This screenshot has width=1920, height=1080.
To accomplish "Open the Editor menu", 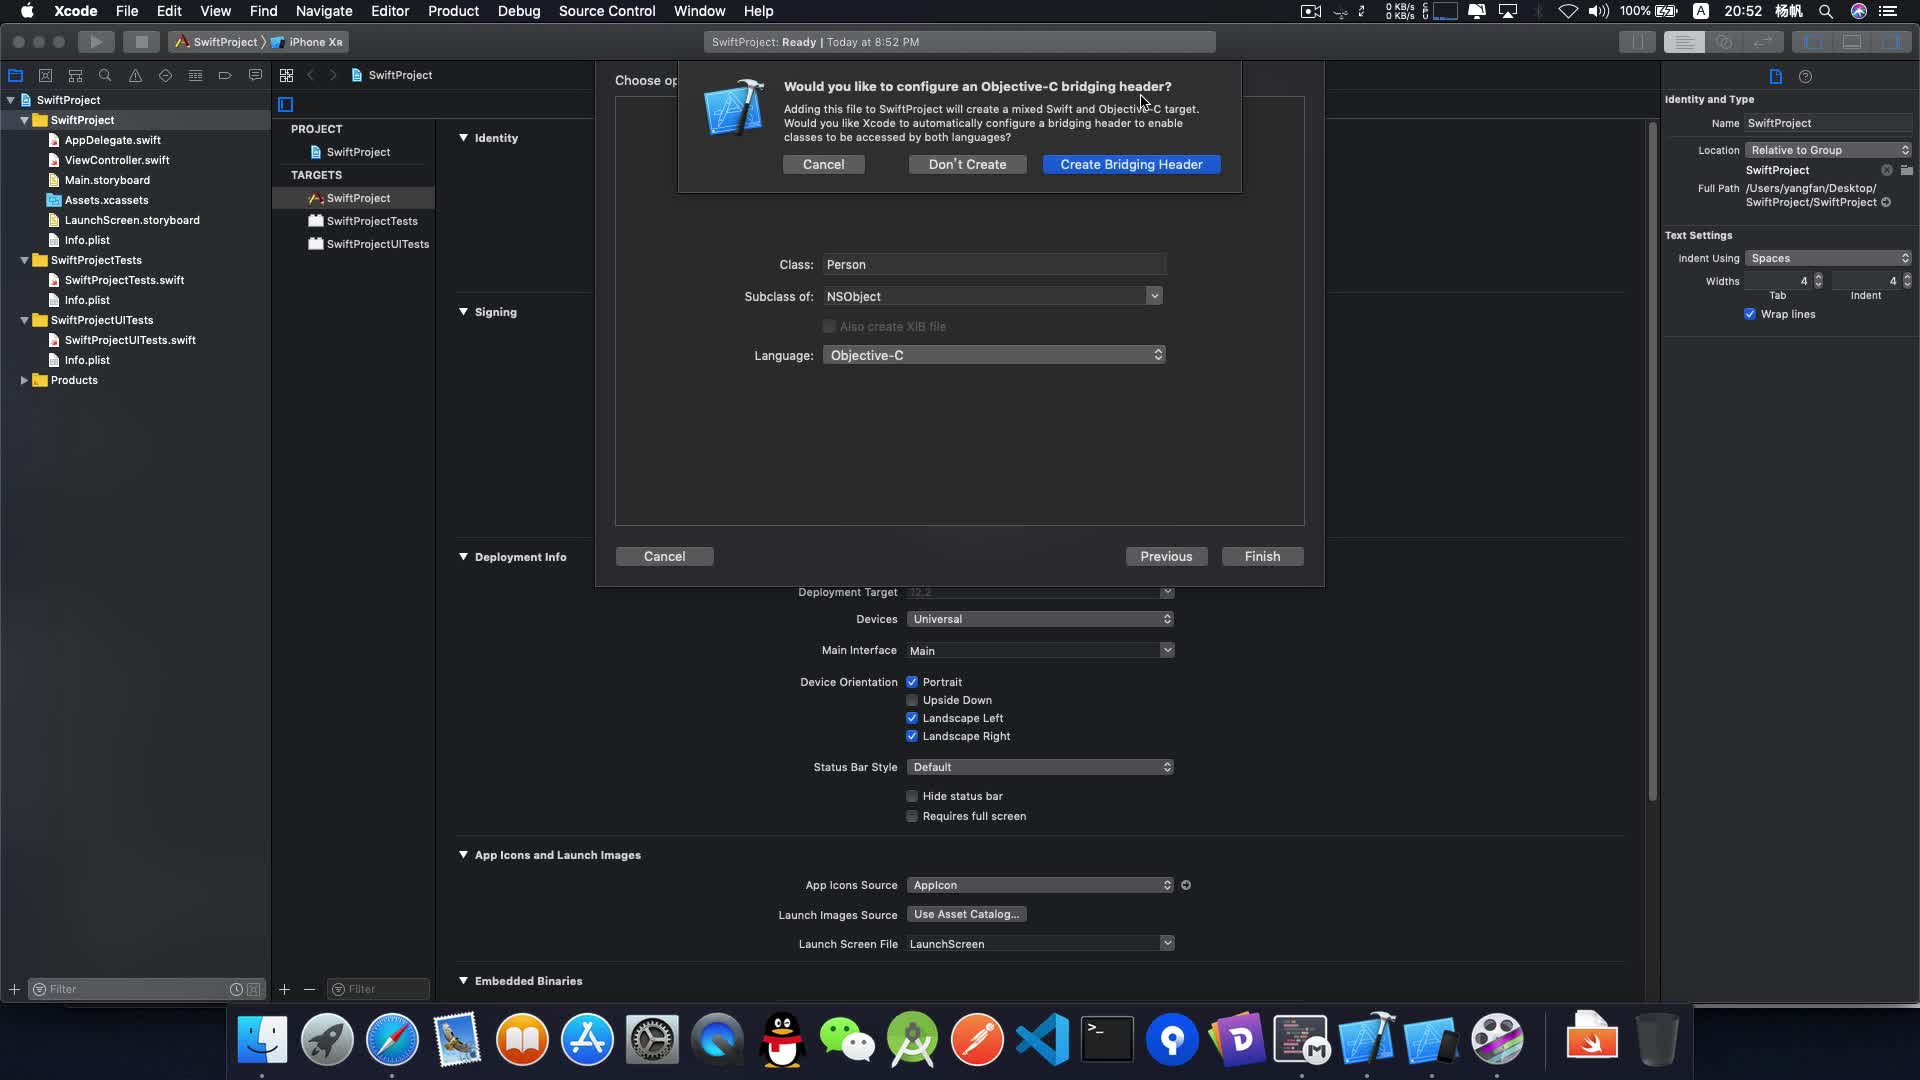I will [390, 11].
